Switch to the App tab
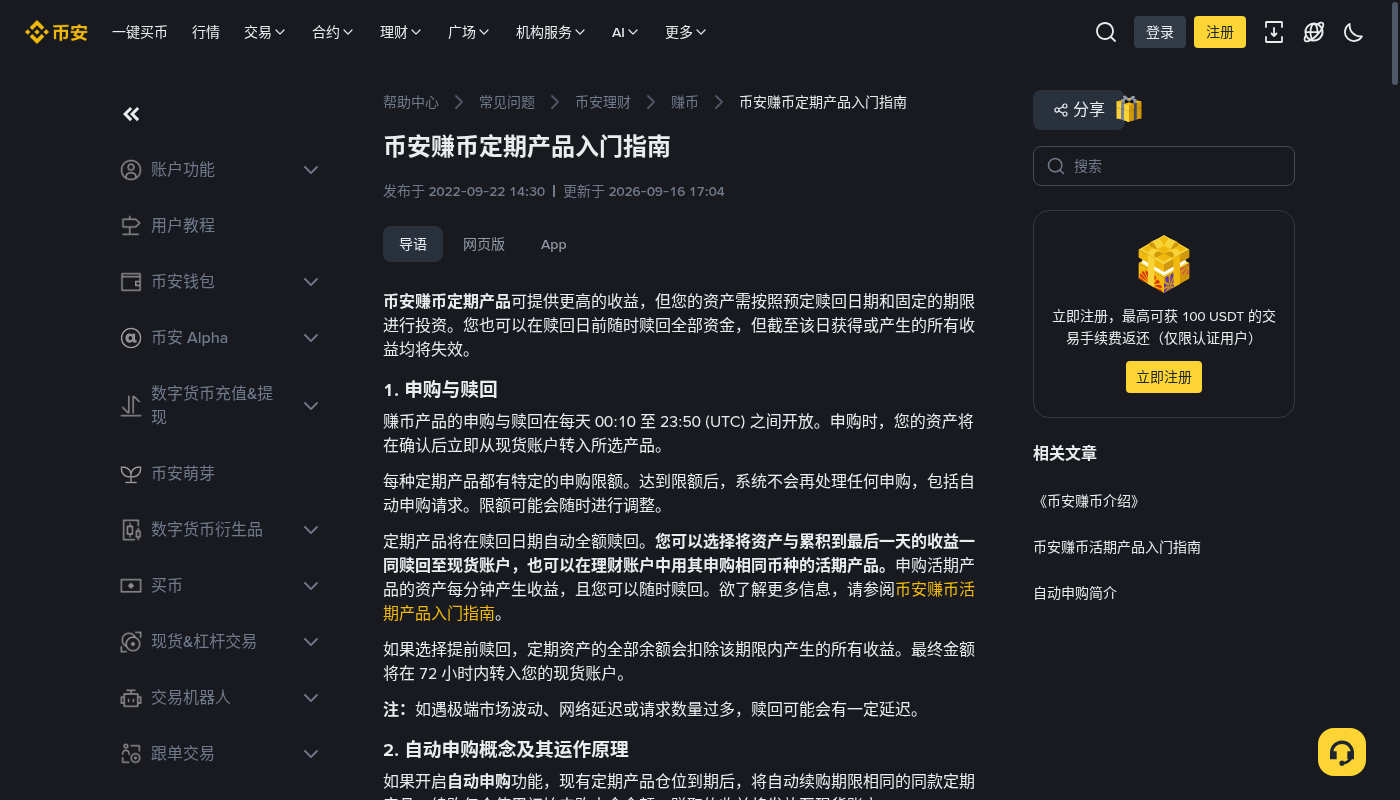Image resolution: width=1400 pixels, height=800 pixels. point(553,244)
